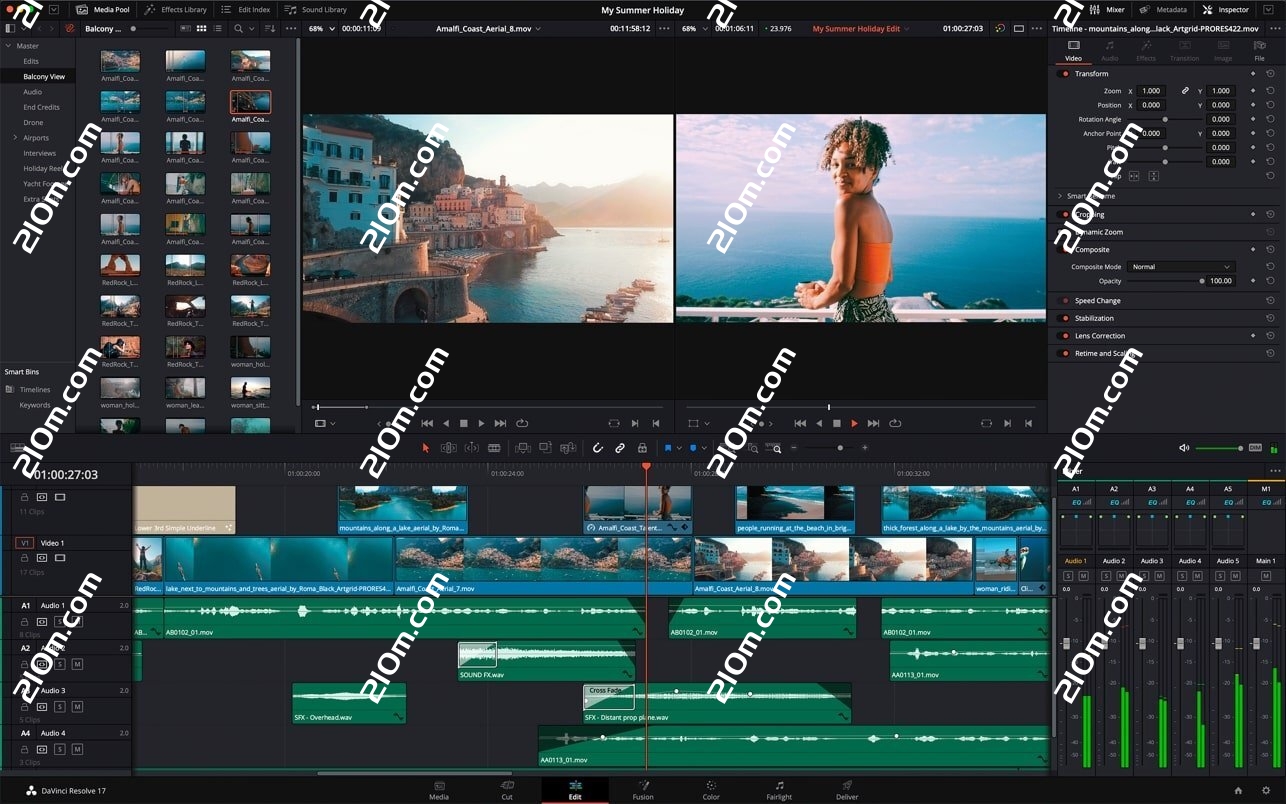Click the blue Marker icon
Viewport: 1286px width, 804px height.
692,448
